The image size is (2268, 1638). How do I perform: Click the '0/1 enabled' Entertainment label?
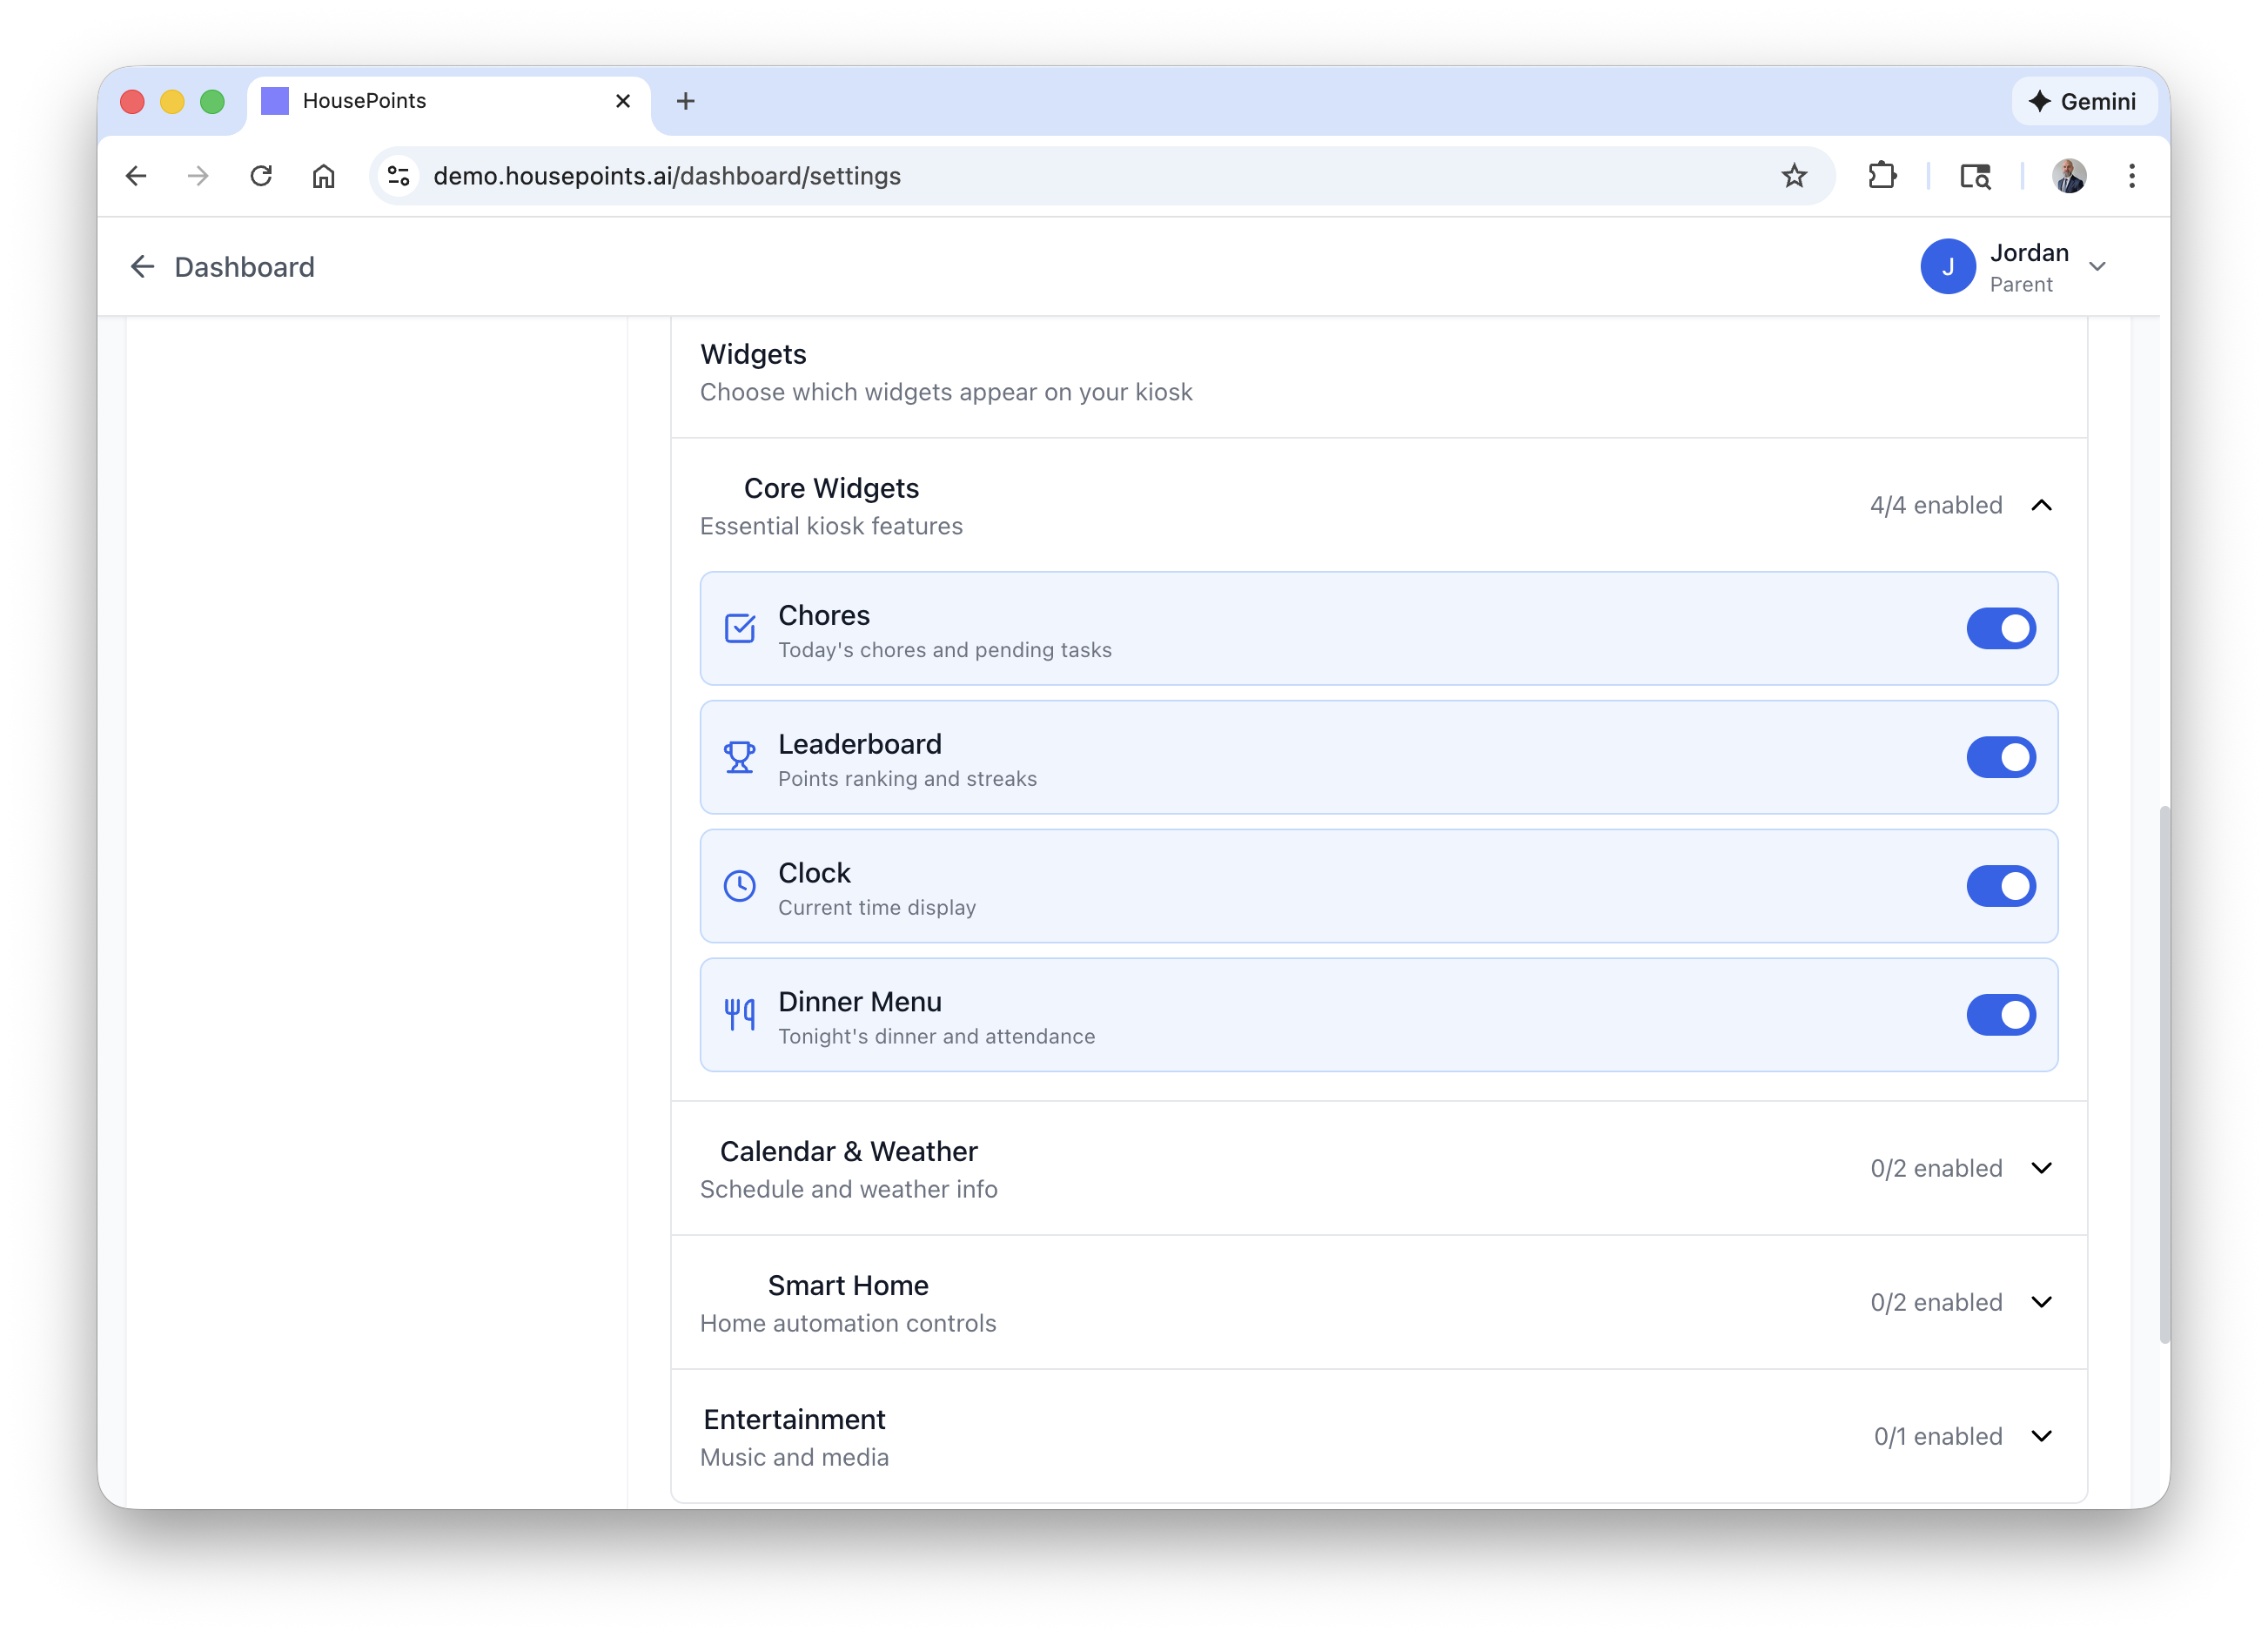click(1938, 1436)
